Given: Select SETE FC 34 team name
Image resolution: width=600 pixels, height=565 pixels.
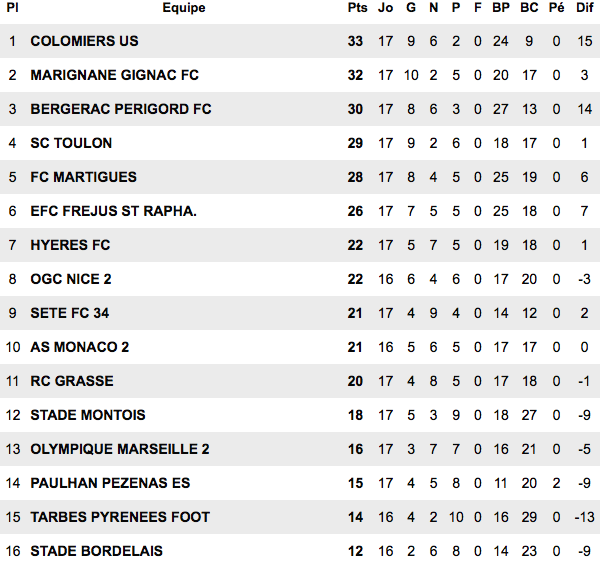Looking at the screenshot, I should coord(70,313).
